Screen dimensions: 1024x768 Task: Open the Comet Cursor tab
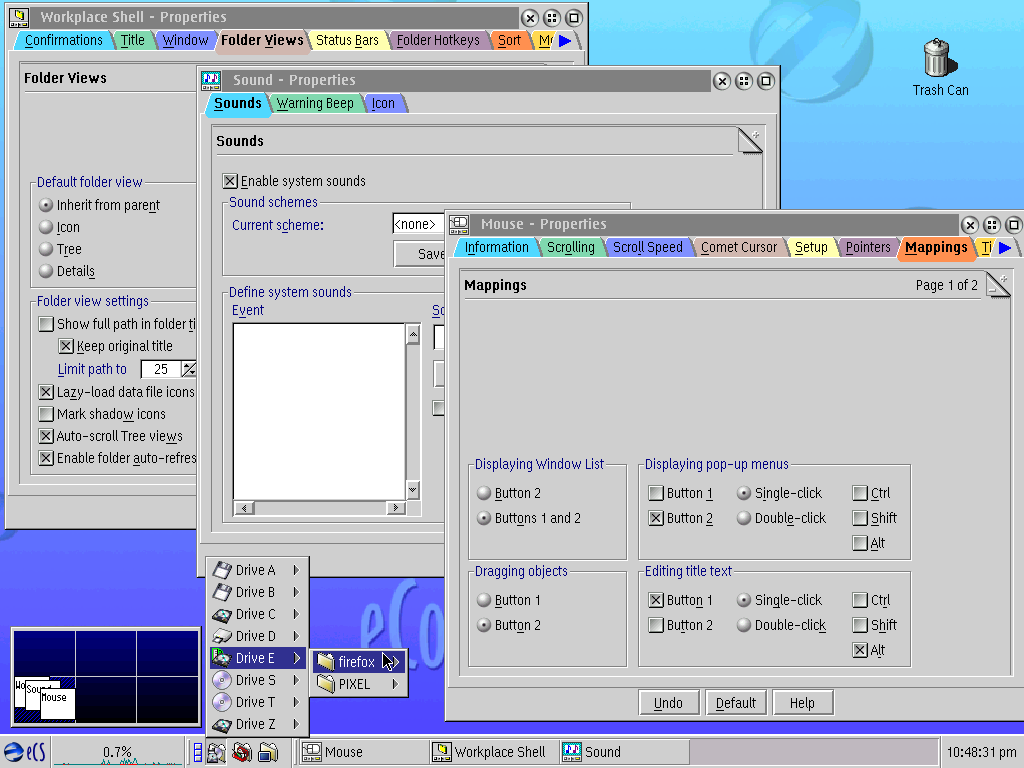pos(739,248)
